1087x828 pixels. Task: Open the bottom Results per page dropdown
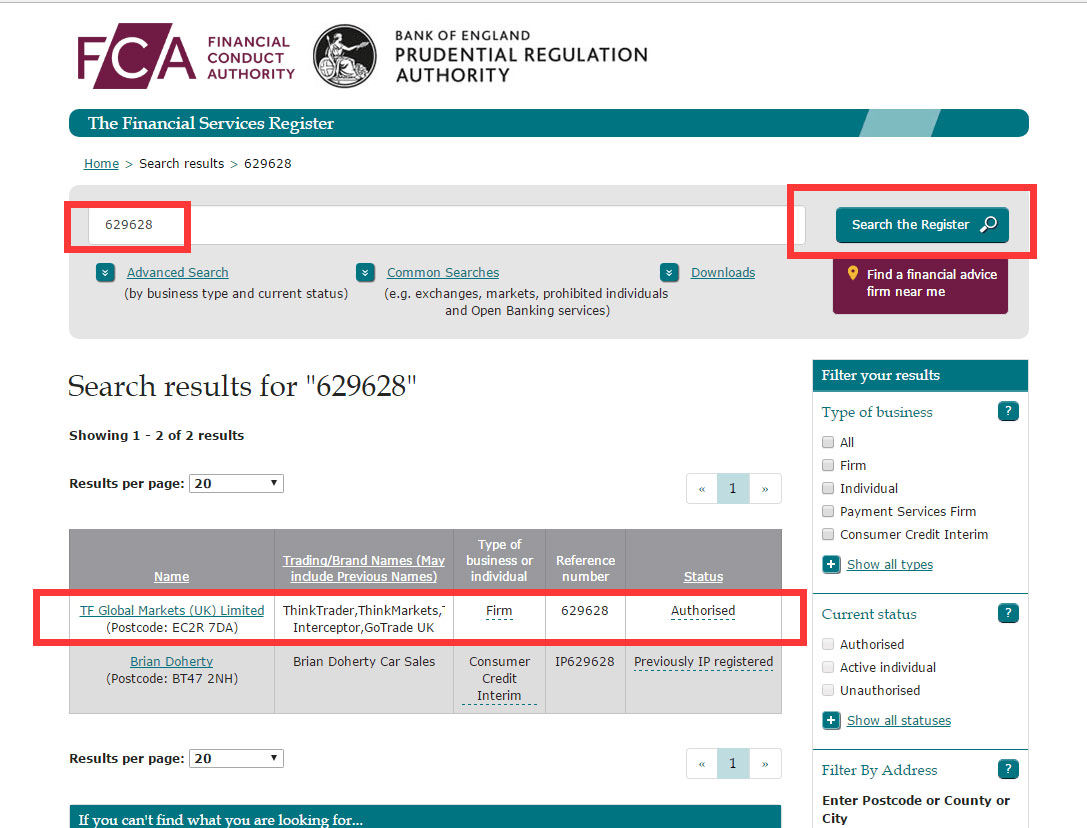point(236,759)
